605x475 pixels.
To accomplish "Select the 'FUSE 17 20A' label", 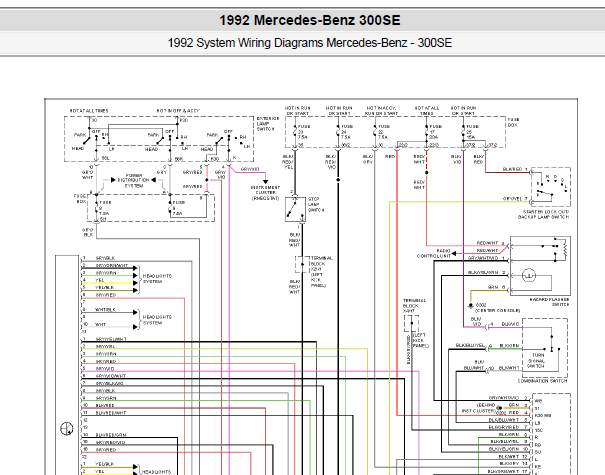I will click(435, 132).
